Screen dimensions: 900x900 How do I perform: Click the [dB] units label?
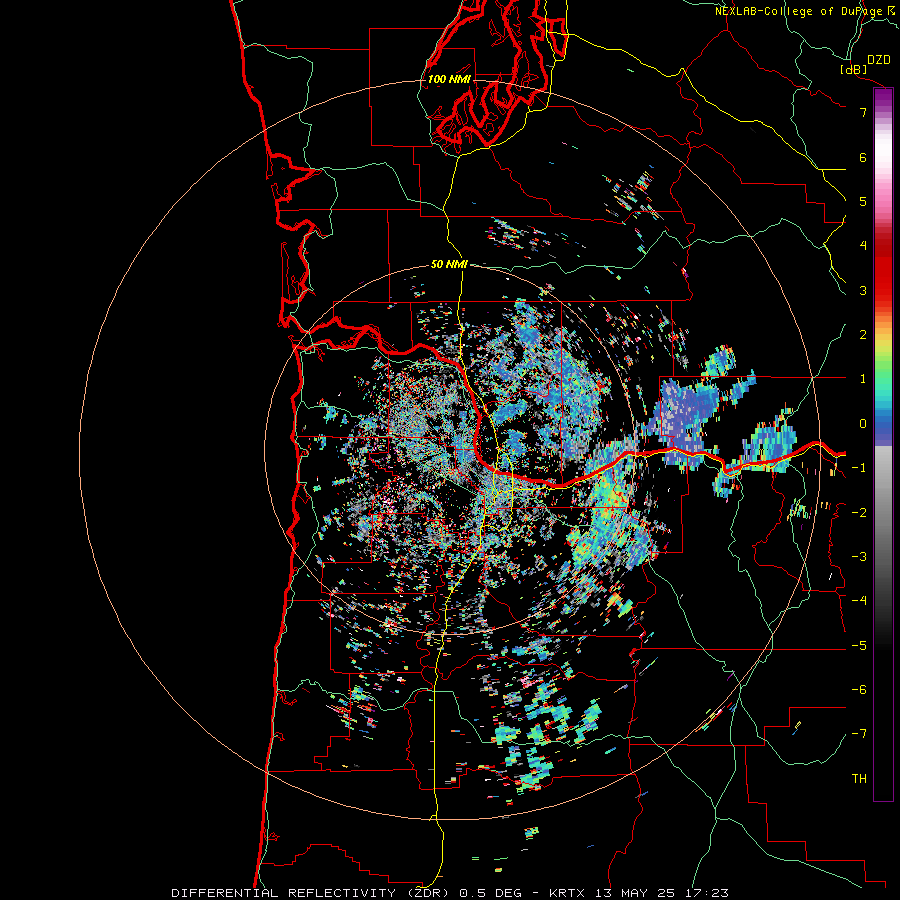(854, 69)
